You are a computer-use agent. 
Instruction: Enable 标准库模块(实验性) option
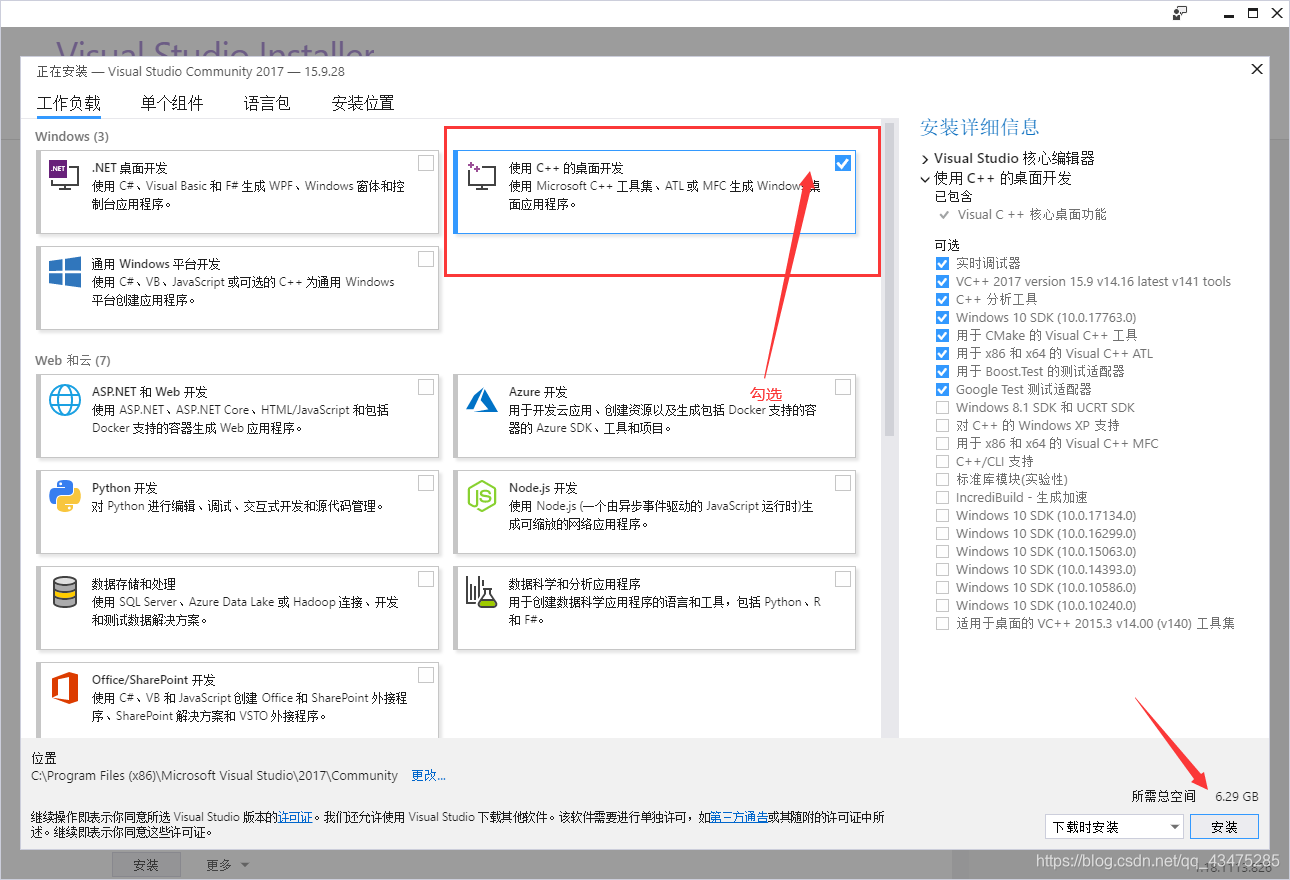coord(942,479)
